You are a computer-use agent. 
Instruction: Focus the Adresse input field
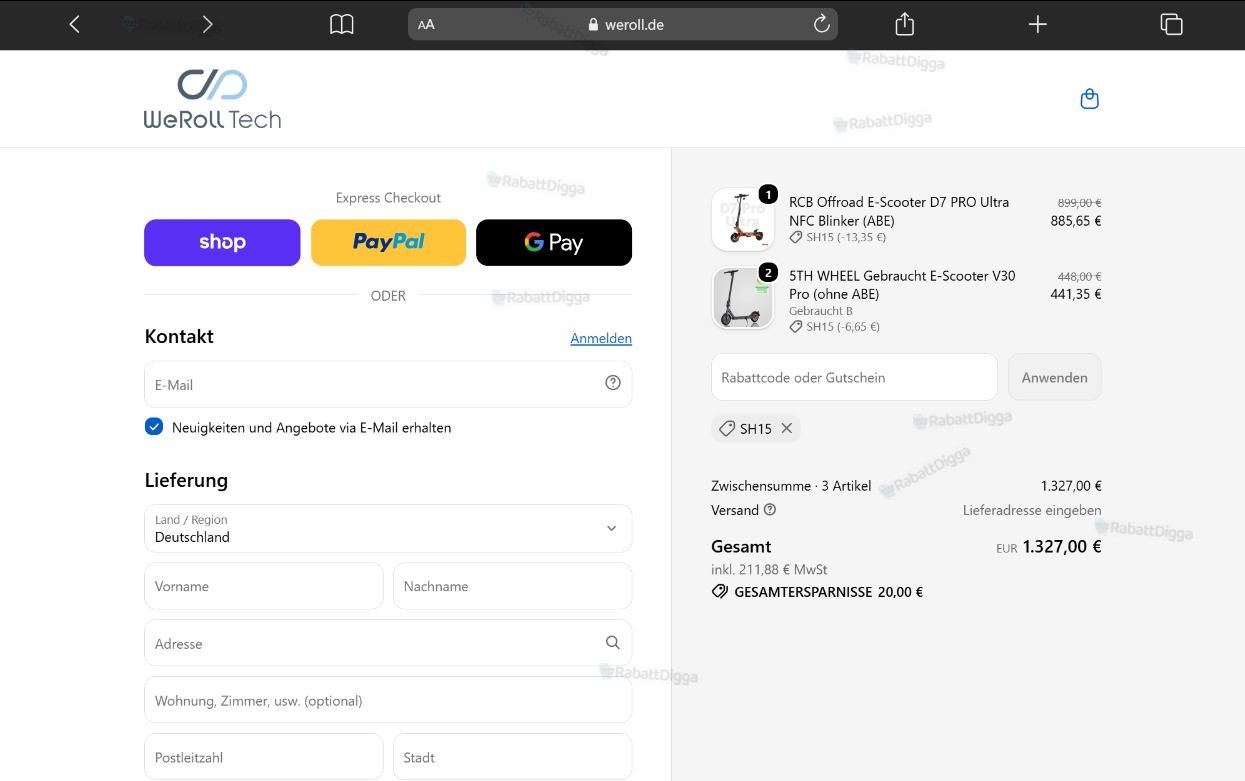tap(388, 643)
